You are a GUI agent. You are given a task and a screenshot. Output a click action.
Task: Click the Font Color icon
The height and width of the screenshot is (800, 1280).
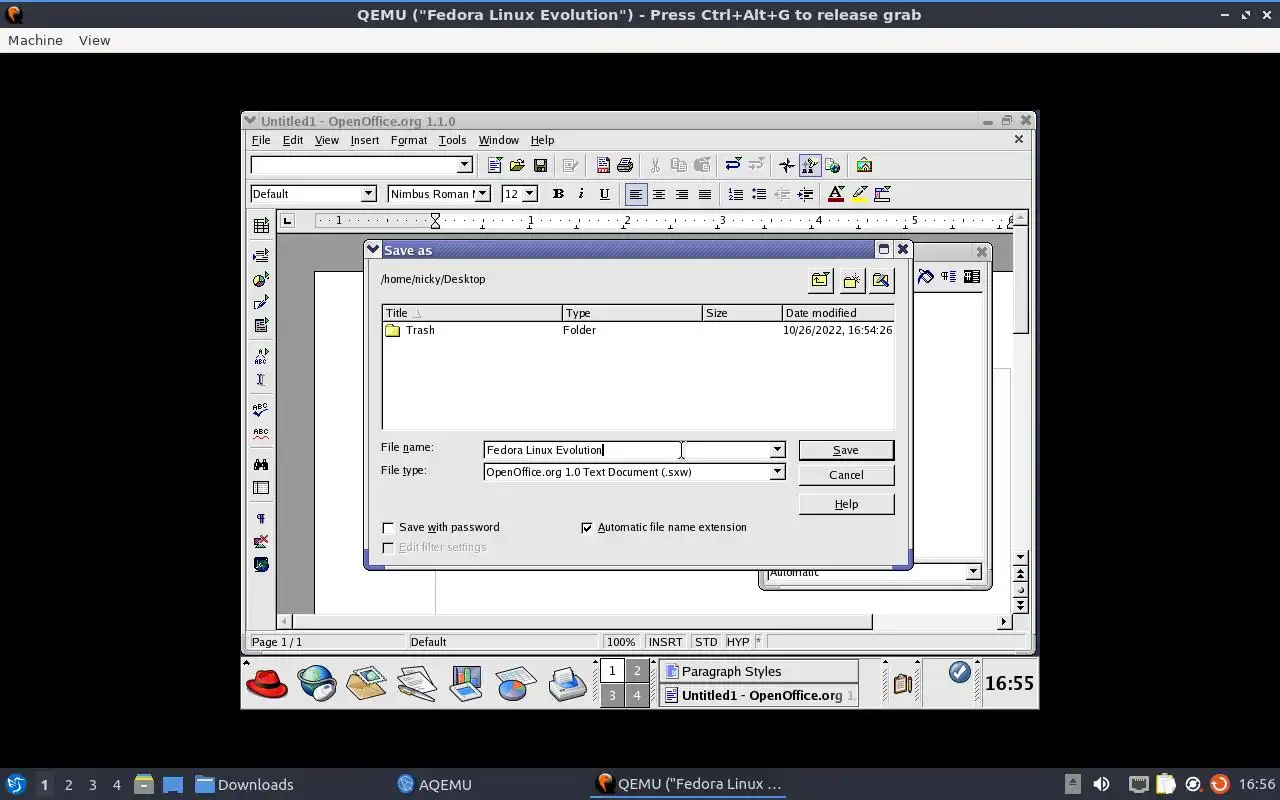[836, 194]
